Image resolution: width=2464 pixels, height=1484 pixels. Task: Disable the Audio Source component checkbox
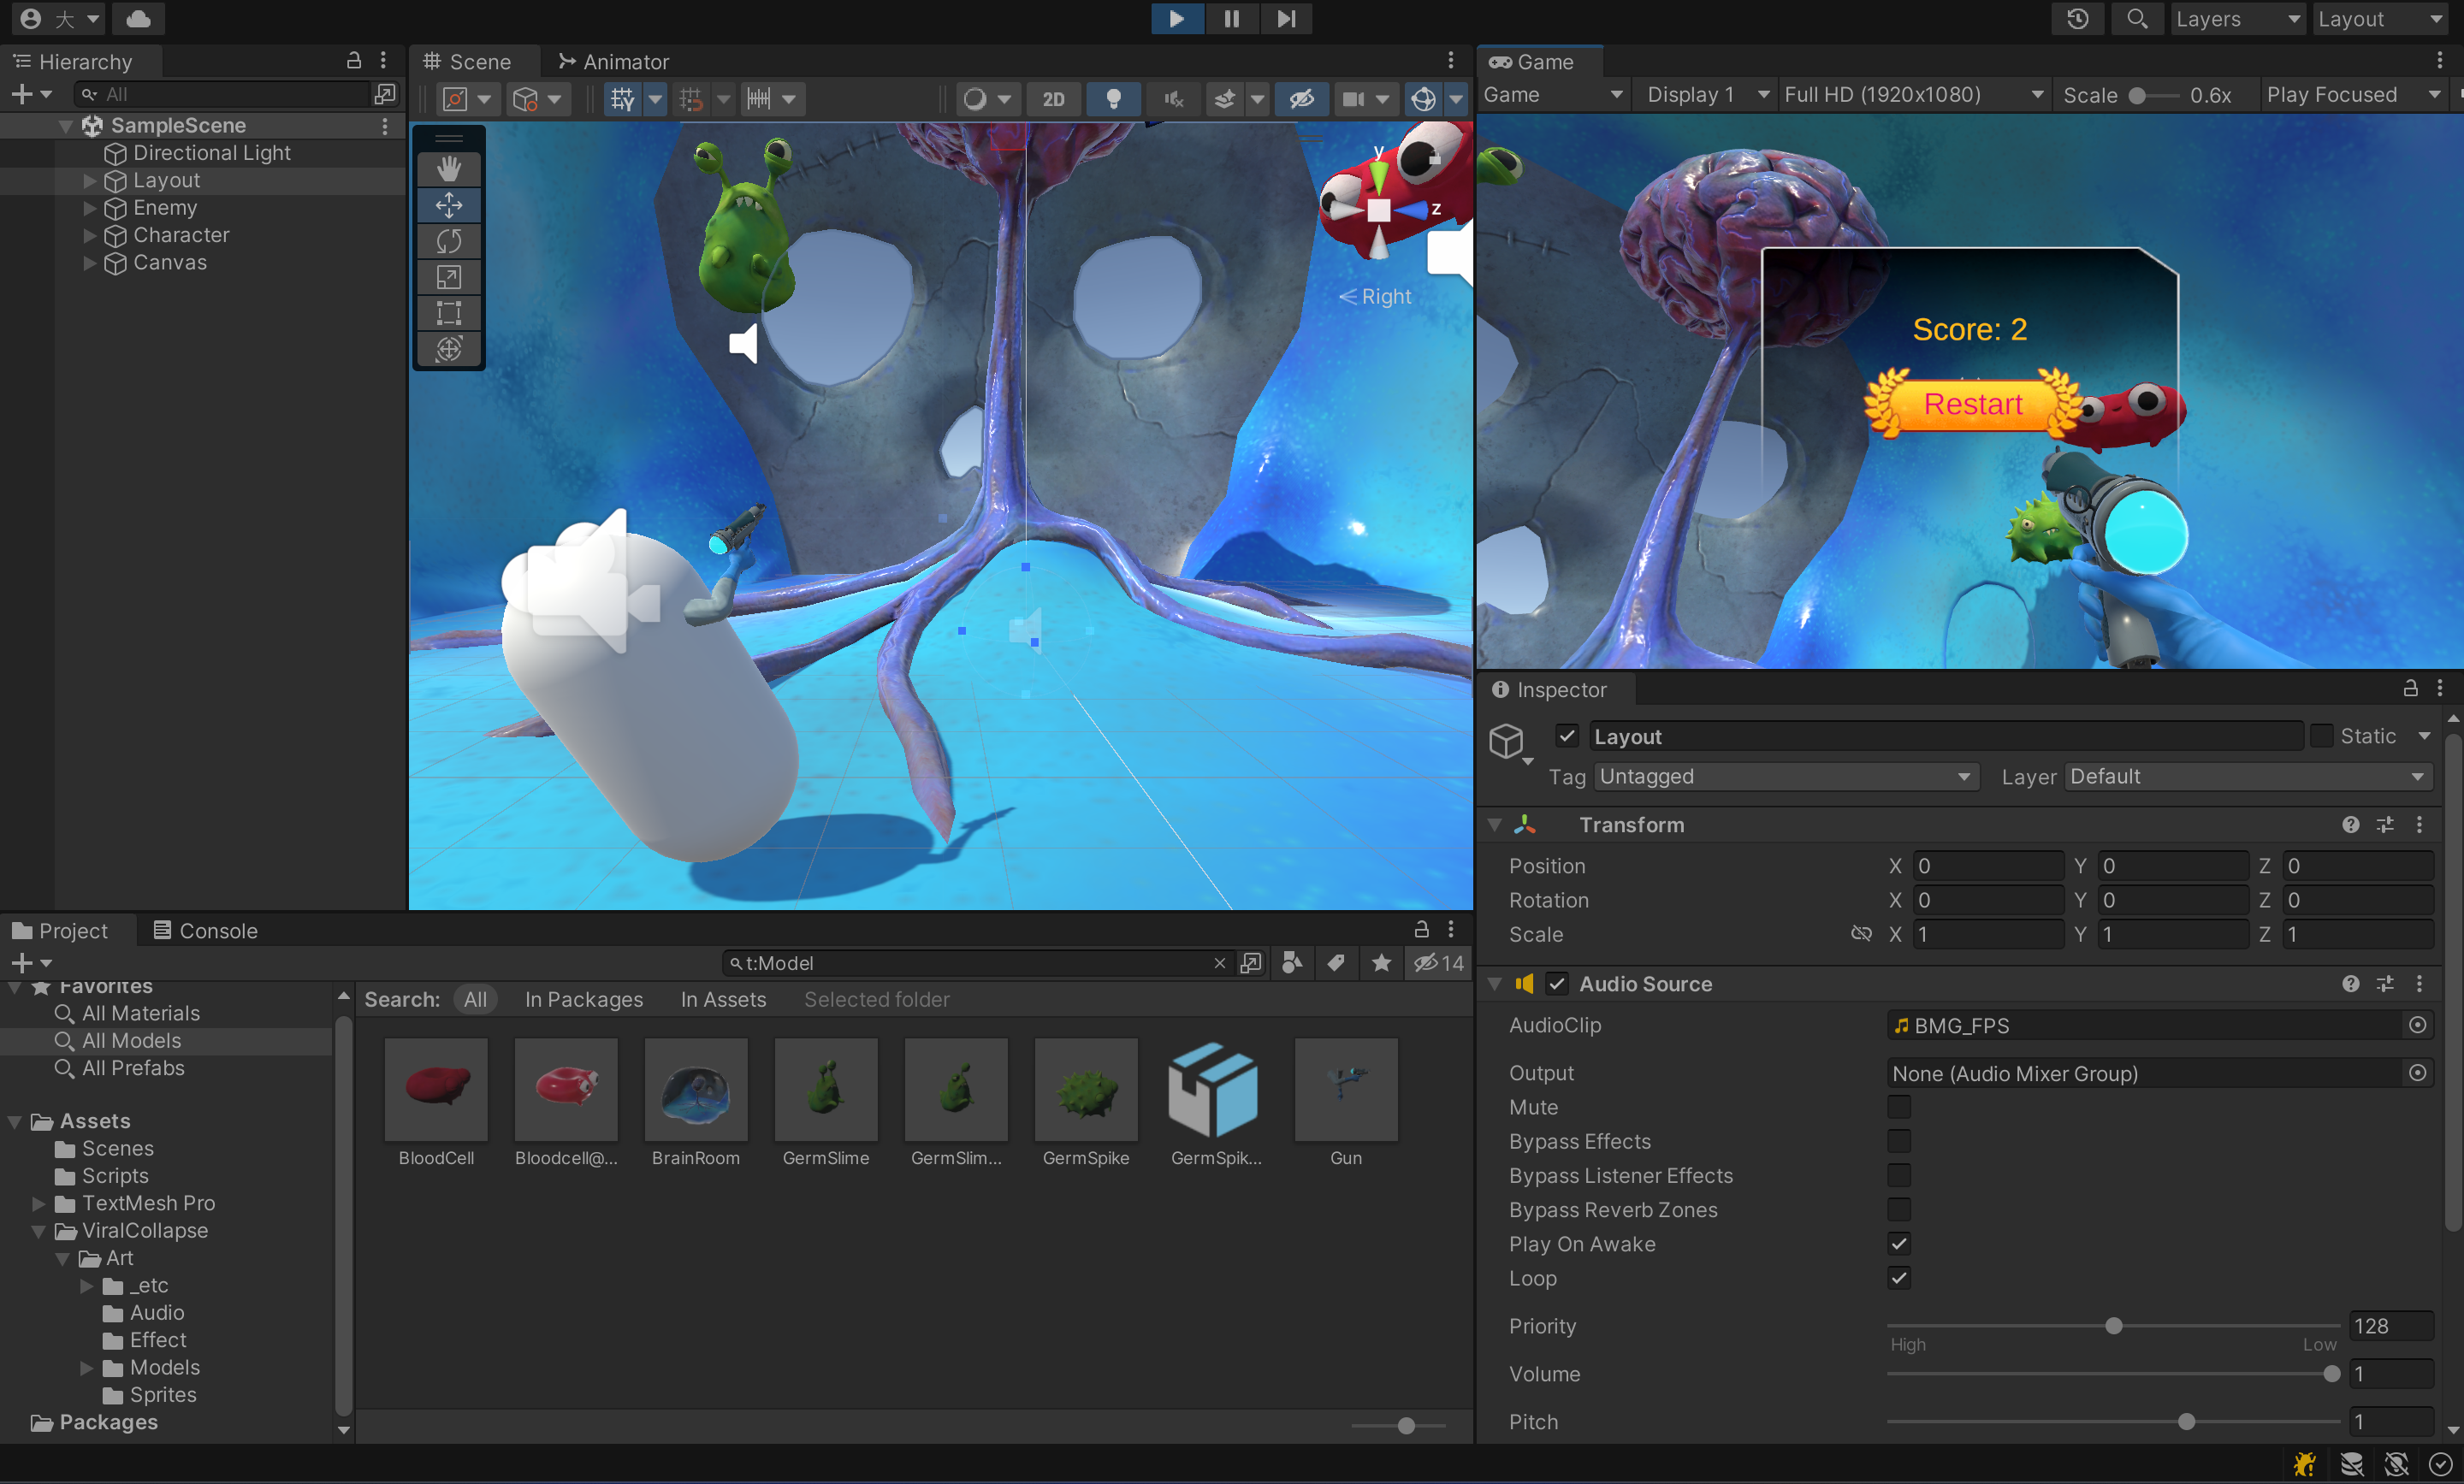[1557, 983]
